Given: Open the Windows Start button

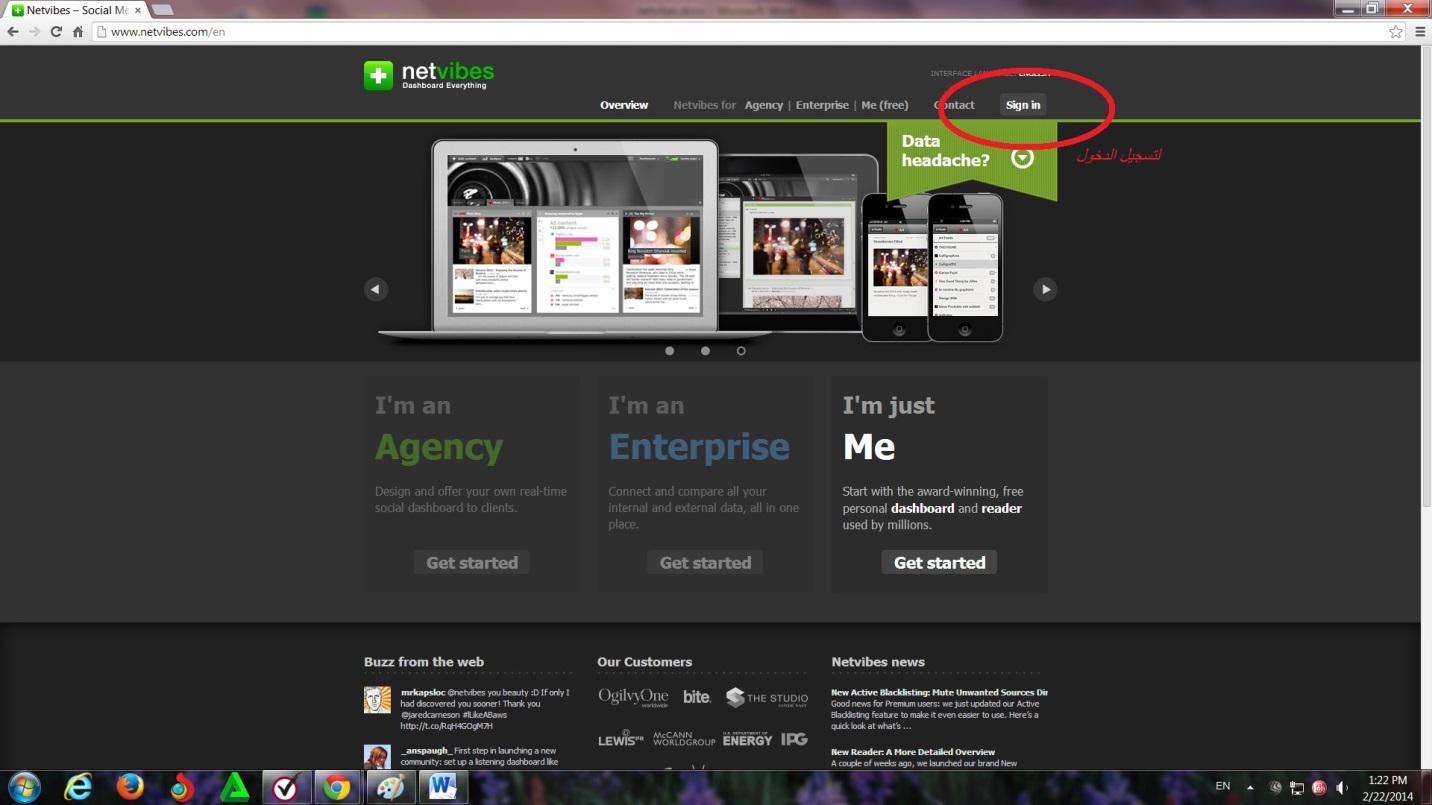Looking at the screenshot, I should [x=23, y=787].
